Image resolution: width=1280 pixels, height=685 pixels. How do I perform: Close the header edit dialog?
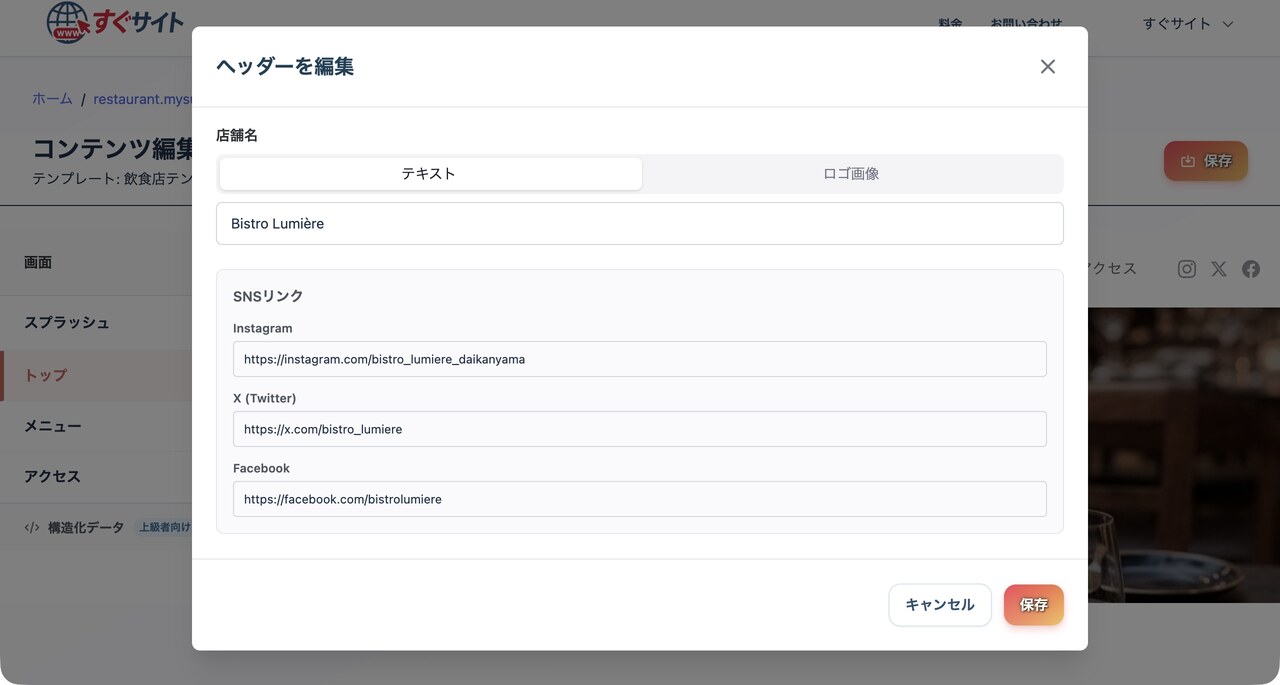(x=1047, y=67)
